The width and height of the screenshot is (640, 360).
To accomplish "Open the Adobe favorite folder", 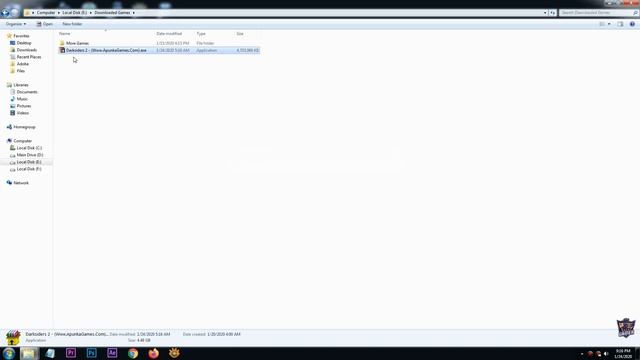I will point(22,64).
